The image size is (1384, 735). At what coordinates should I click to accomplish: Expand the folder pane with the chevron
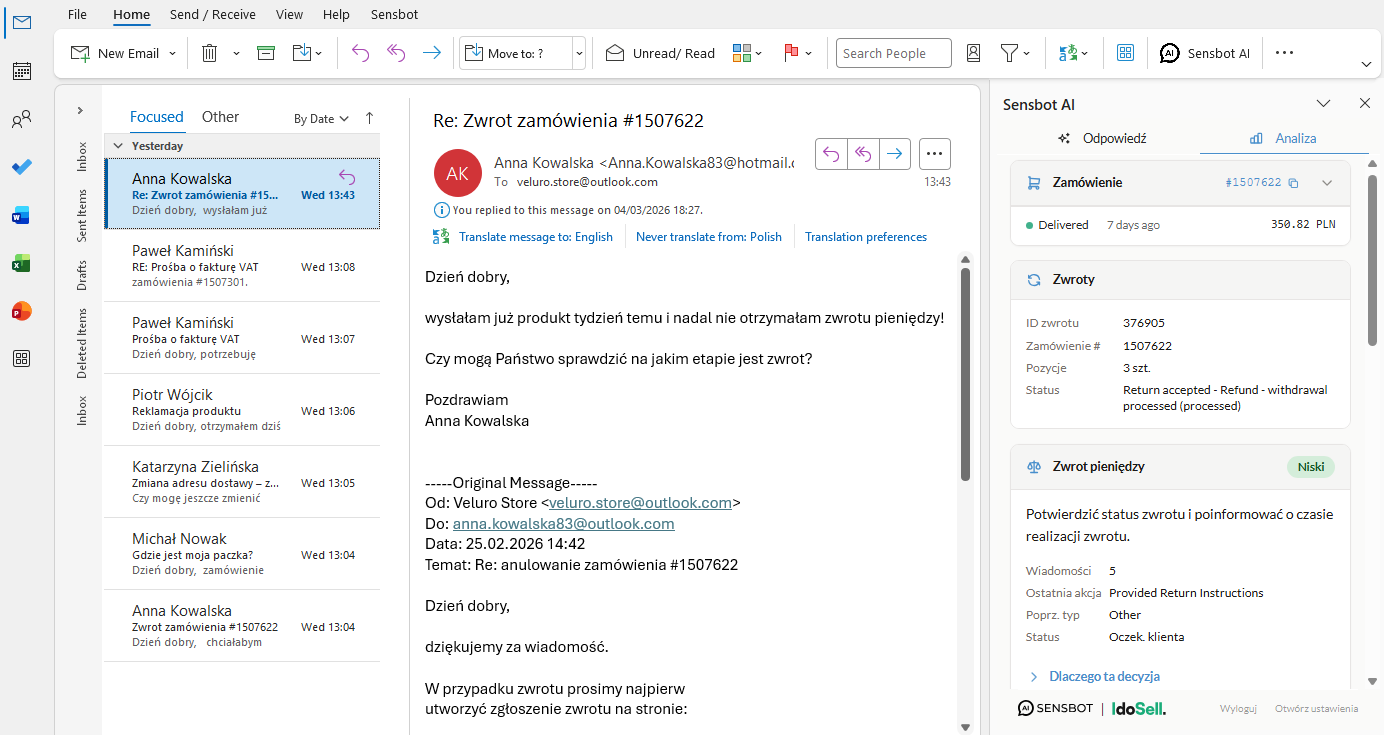80,110
